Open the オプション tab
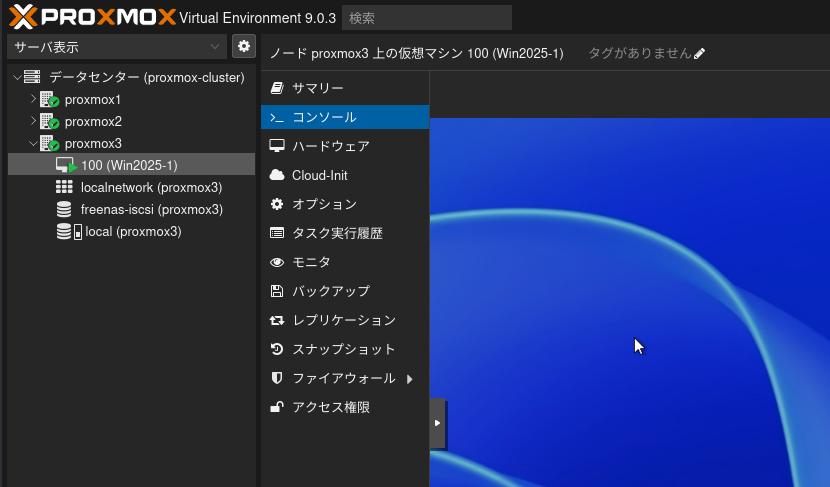The width and height of the screenshot is (830, 487). click(345, 204)
